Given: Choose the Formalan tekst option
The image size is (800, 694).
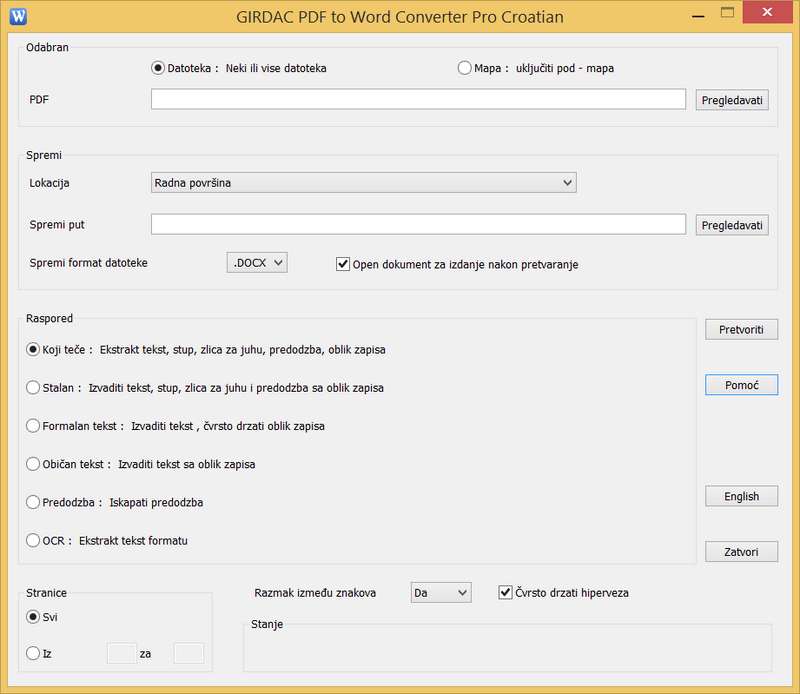Looking at the screenshot, I should (33, 425).
